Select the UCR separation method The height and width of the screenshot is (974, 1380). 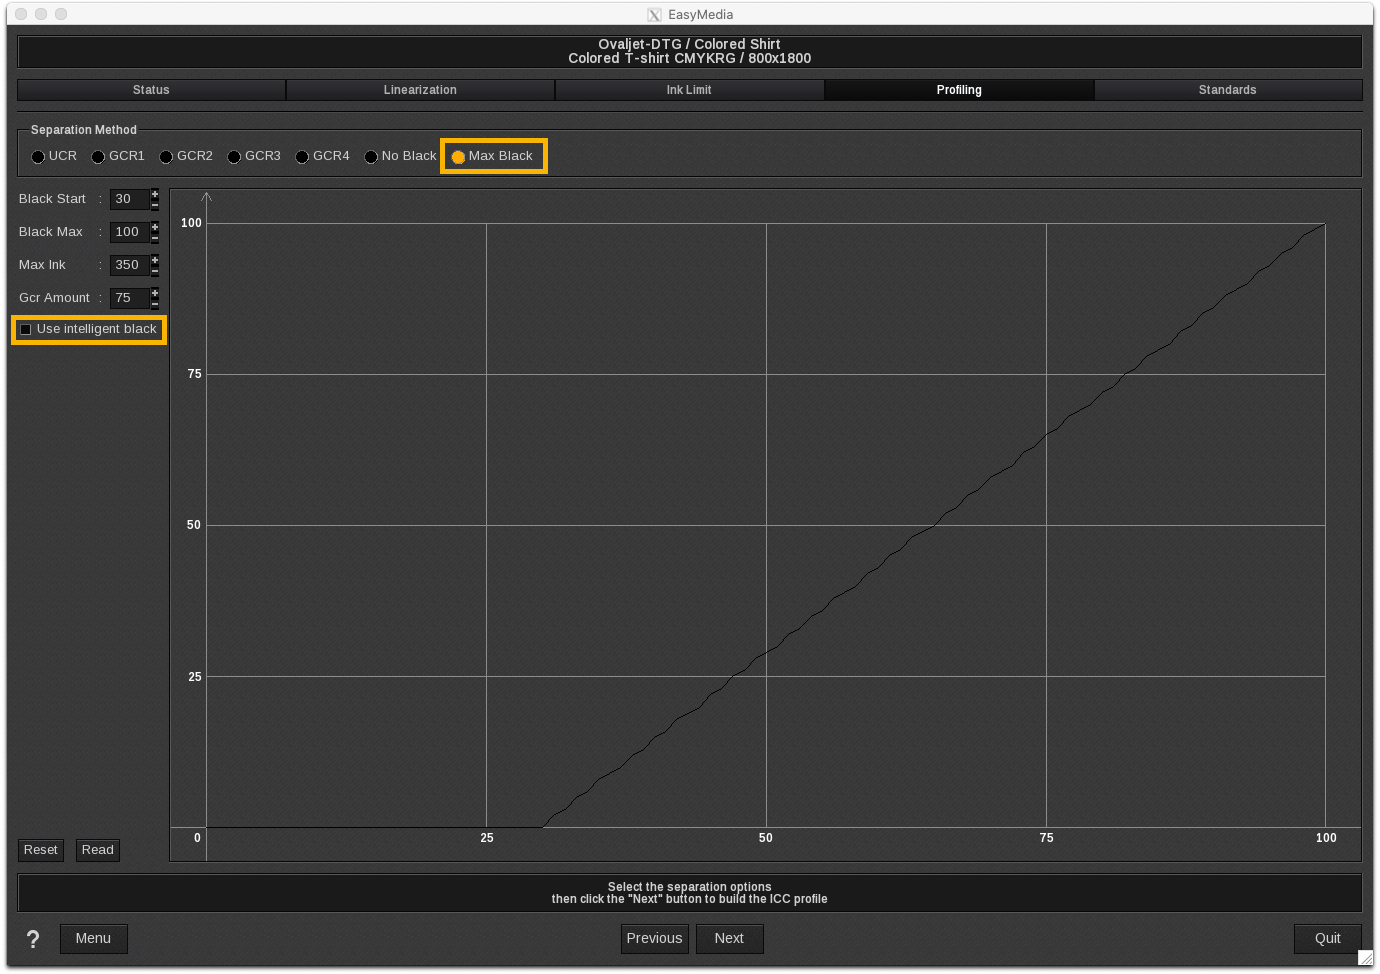pyautogui.click(x=39, y=157)
